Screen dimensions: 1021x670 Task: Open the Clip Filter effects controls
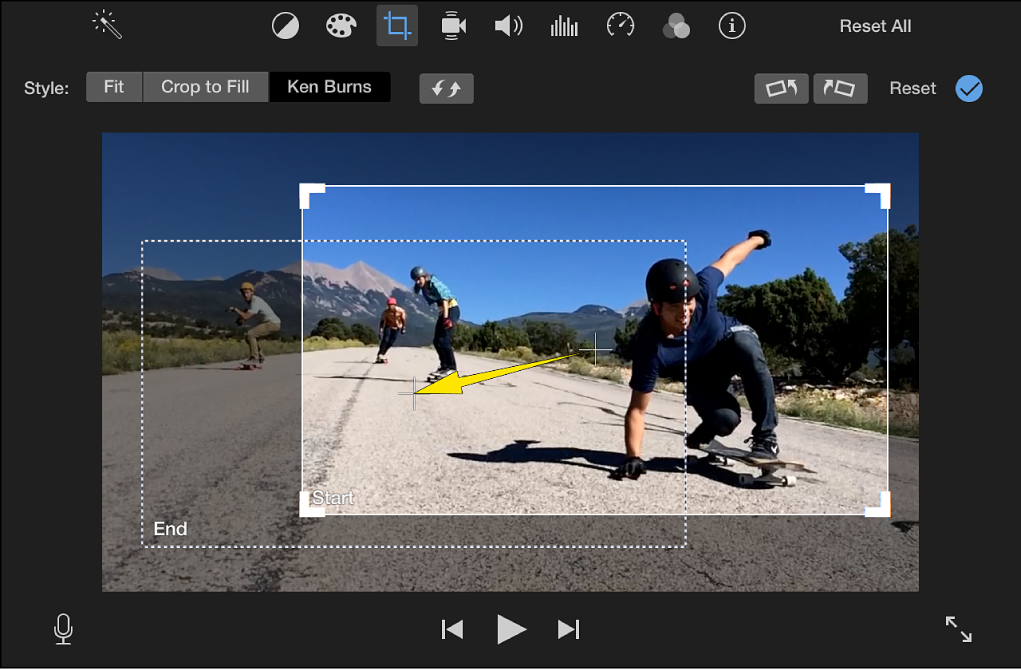point(676,26)
